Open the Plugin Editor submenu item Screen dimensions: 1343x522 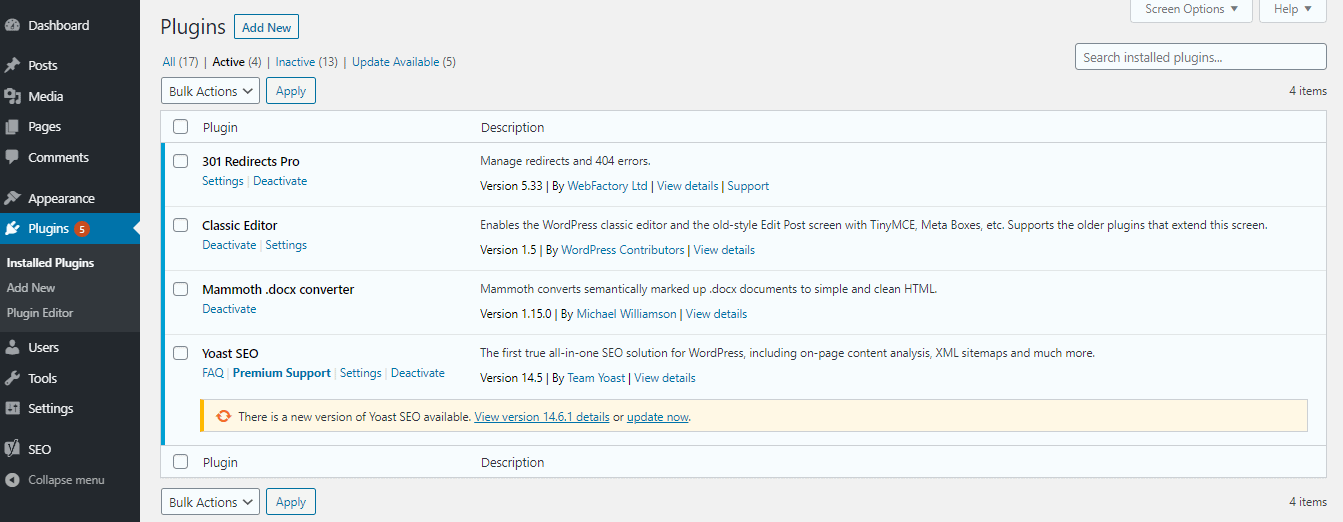tap(40, 313)
